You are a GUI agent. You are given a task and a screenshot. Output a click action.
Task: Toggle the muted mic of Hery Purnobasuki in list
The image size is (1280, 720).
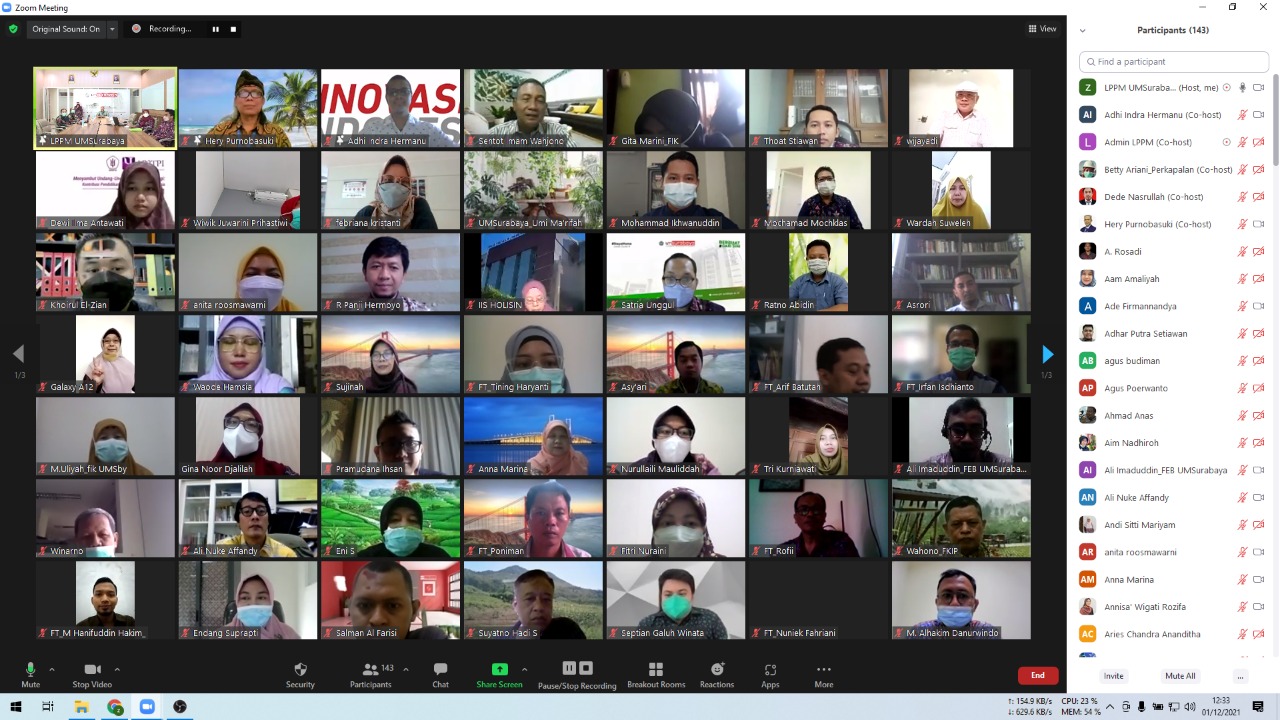(1242, 224)
